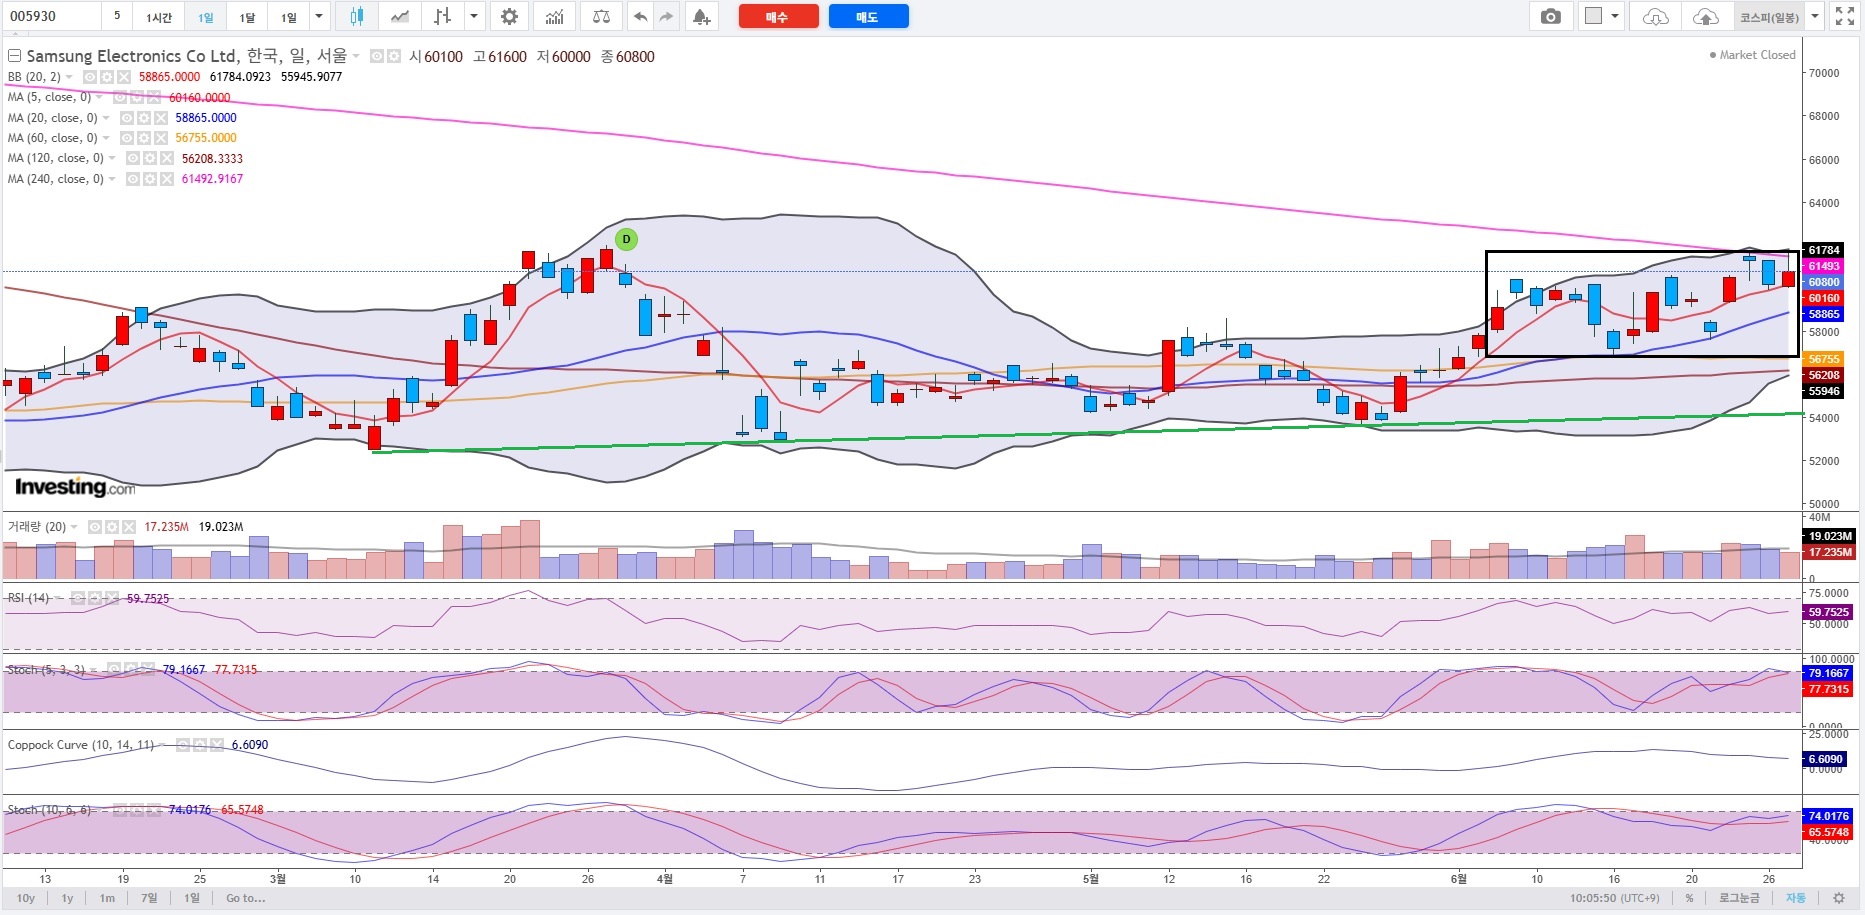Open settings for the Samsung Electronics main series

click(394, 57)
